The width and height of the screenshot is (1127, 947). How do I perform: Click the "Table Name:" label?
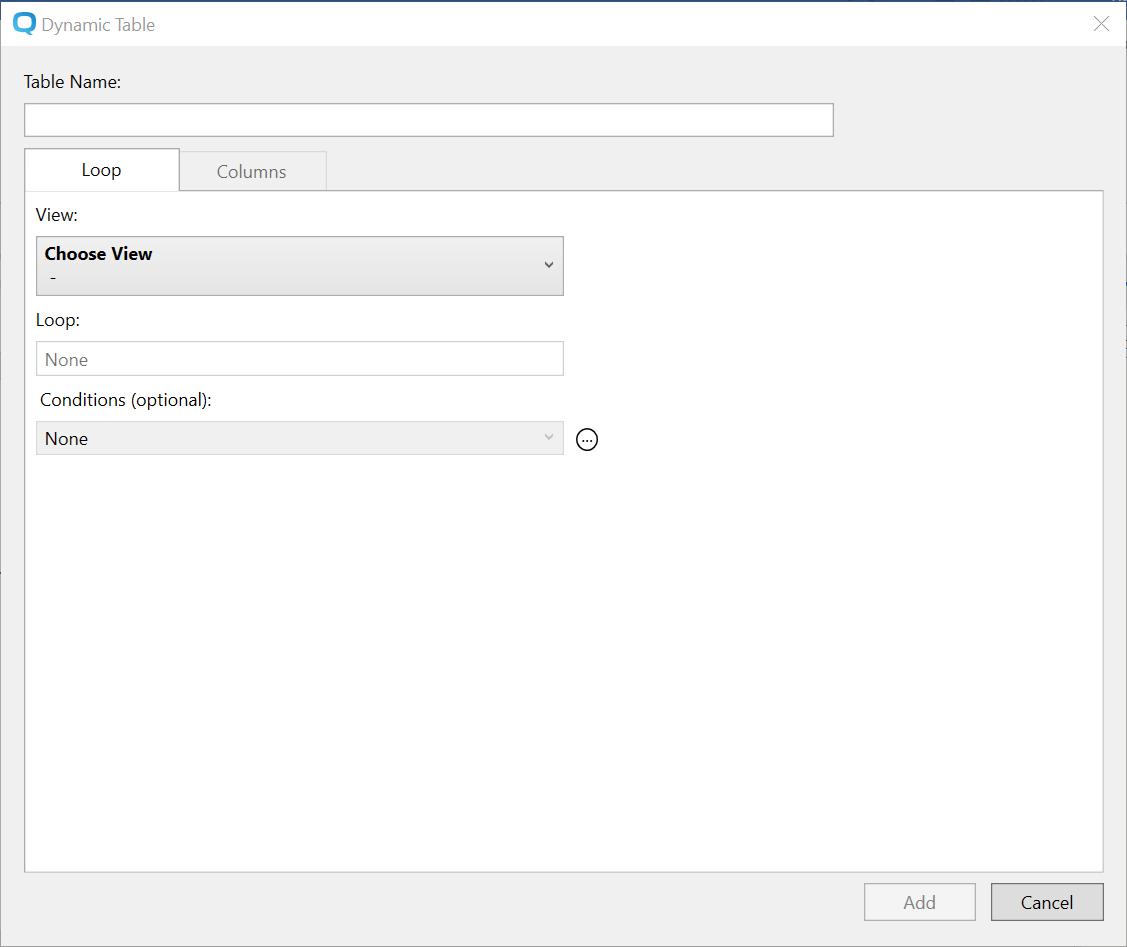pos(72,82)
